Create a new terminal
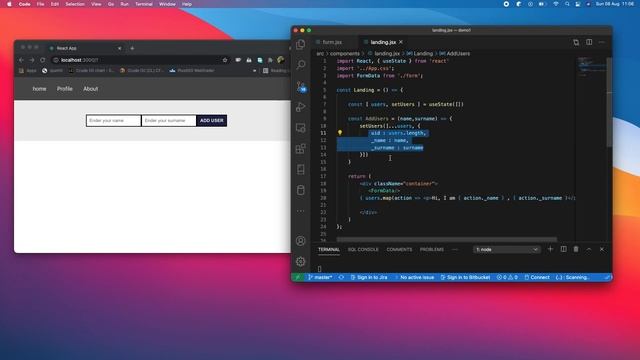Image resolution: width=640 pixels, height=360 pixels. pos(550,249)
